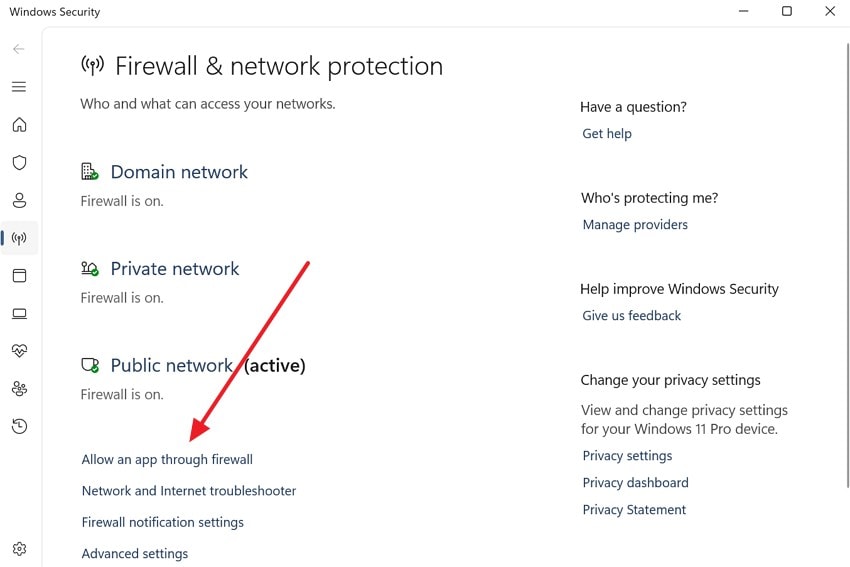Screen dimensions: 850x567
Task: Click the Manage providers link
Action: click(635, 225)
